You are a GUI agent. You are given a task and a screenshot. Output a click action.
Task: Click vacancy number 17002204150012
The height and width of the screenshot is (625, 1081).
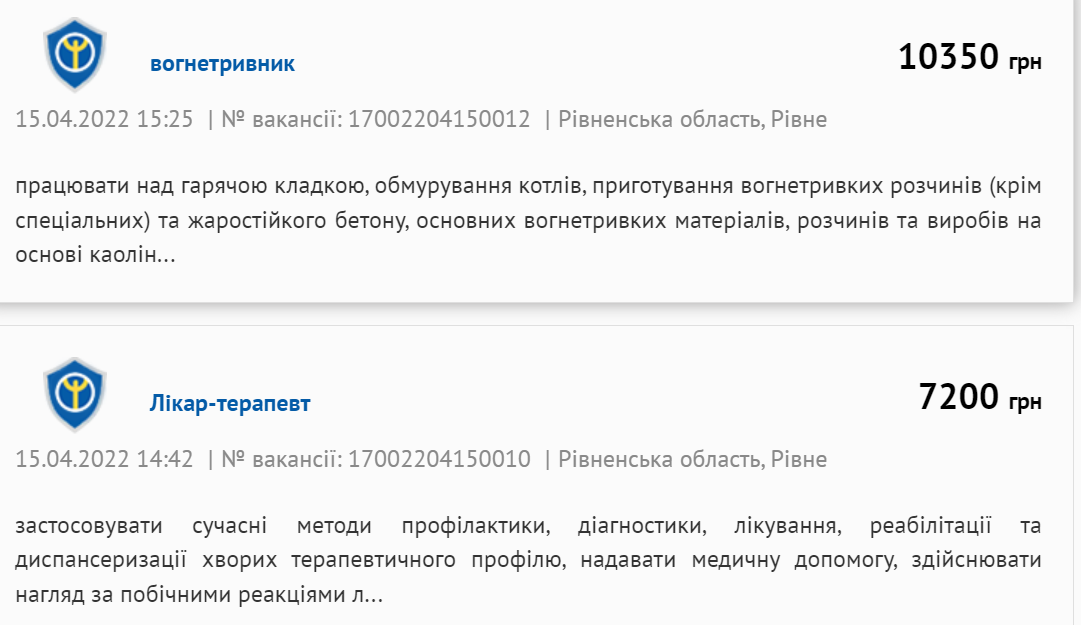point(439,119)
